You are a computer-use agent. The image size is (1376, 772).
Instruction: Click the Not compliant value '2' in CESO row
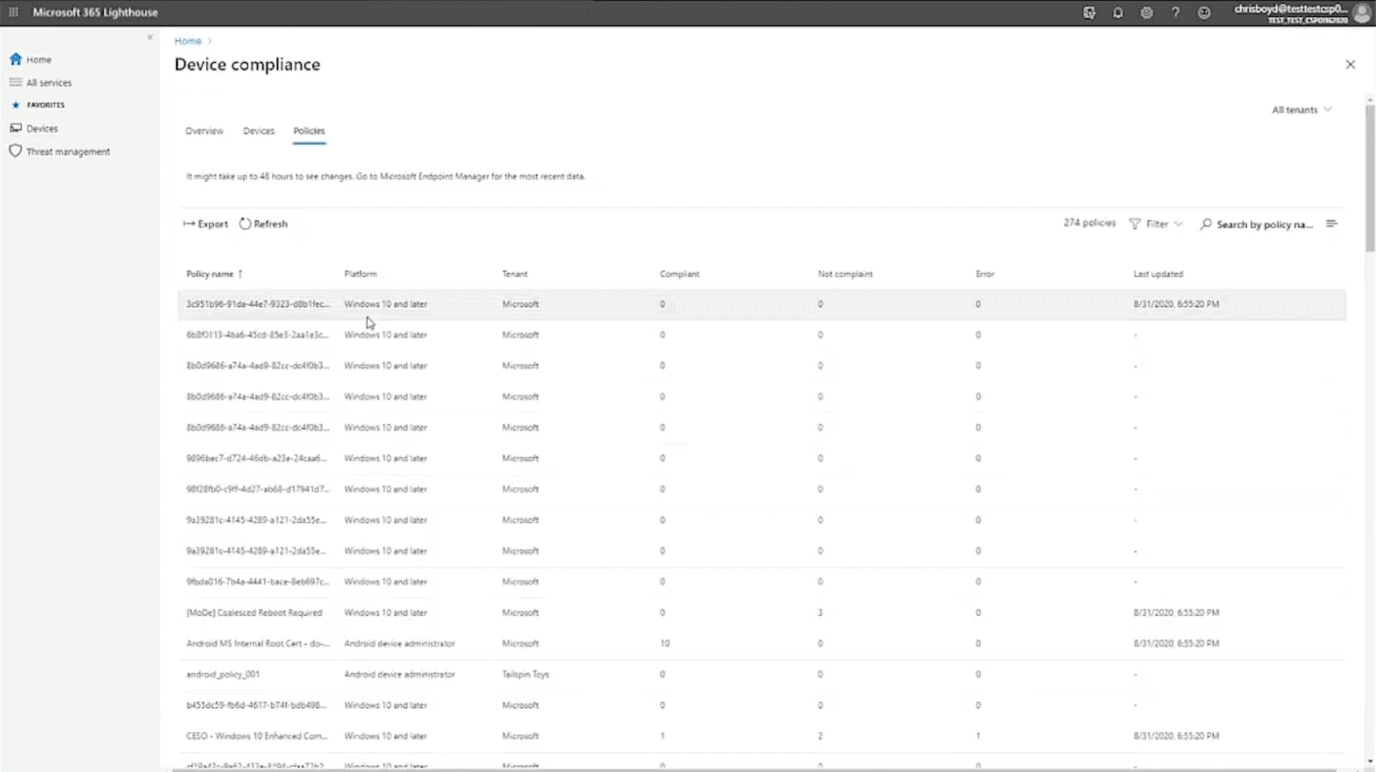coord(820,736)
